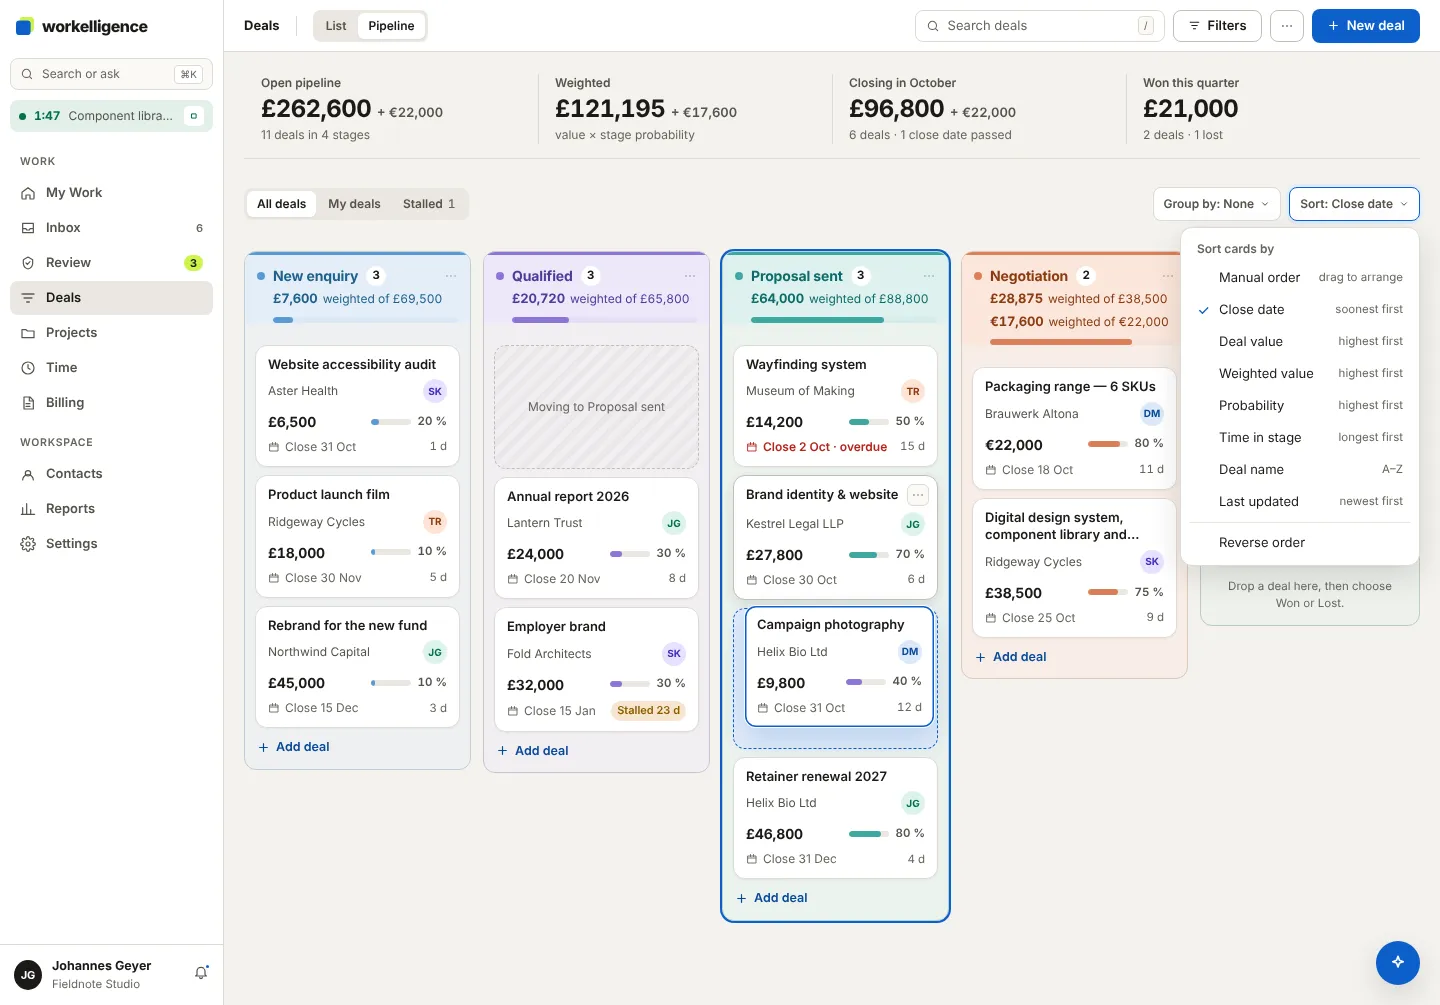Stop the running 1:47 timer
The image size is (1440, 1005).
(x=194, y=116)
